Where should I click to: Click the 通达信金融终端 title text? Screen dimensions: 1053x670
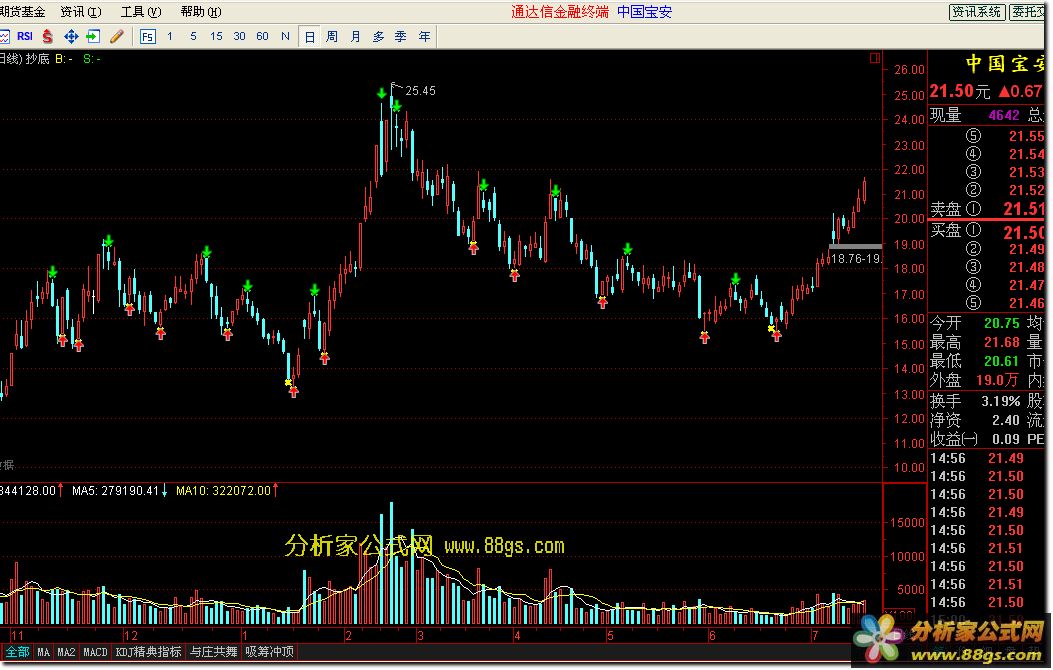coord(559,11)
